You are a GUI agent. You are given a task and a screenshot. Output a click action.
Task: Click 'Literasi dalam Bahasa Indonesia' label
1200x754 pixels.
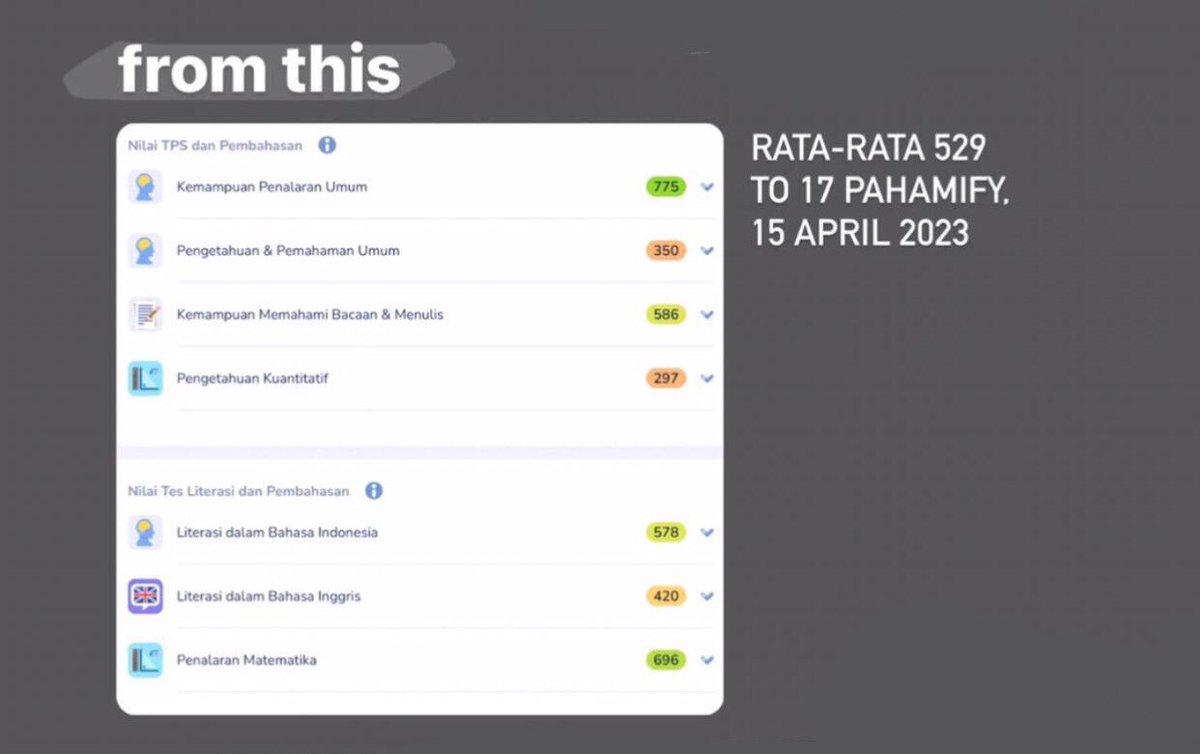(x=278, y=533)
